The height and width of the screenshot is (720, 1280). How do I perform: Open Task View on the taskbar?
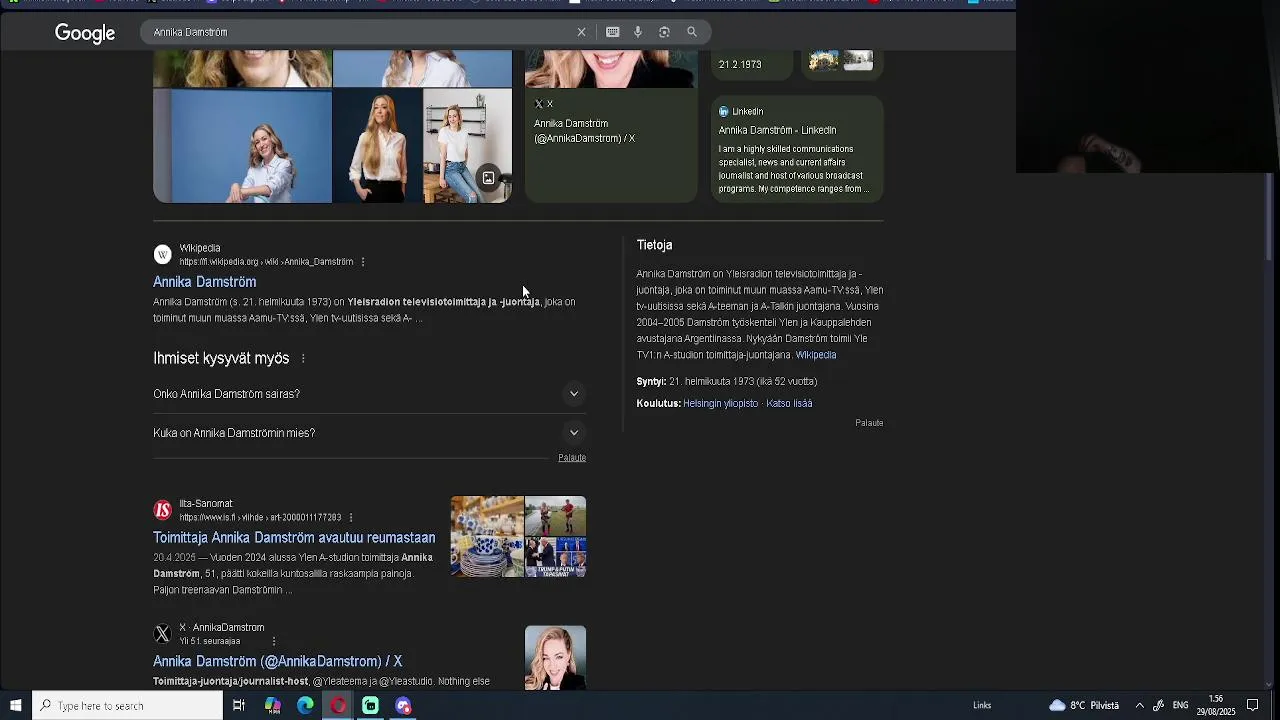[x=239, y=706]
